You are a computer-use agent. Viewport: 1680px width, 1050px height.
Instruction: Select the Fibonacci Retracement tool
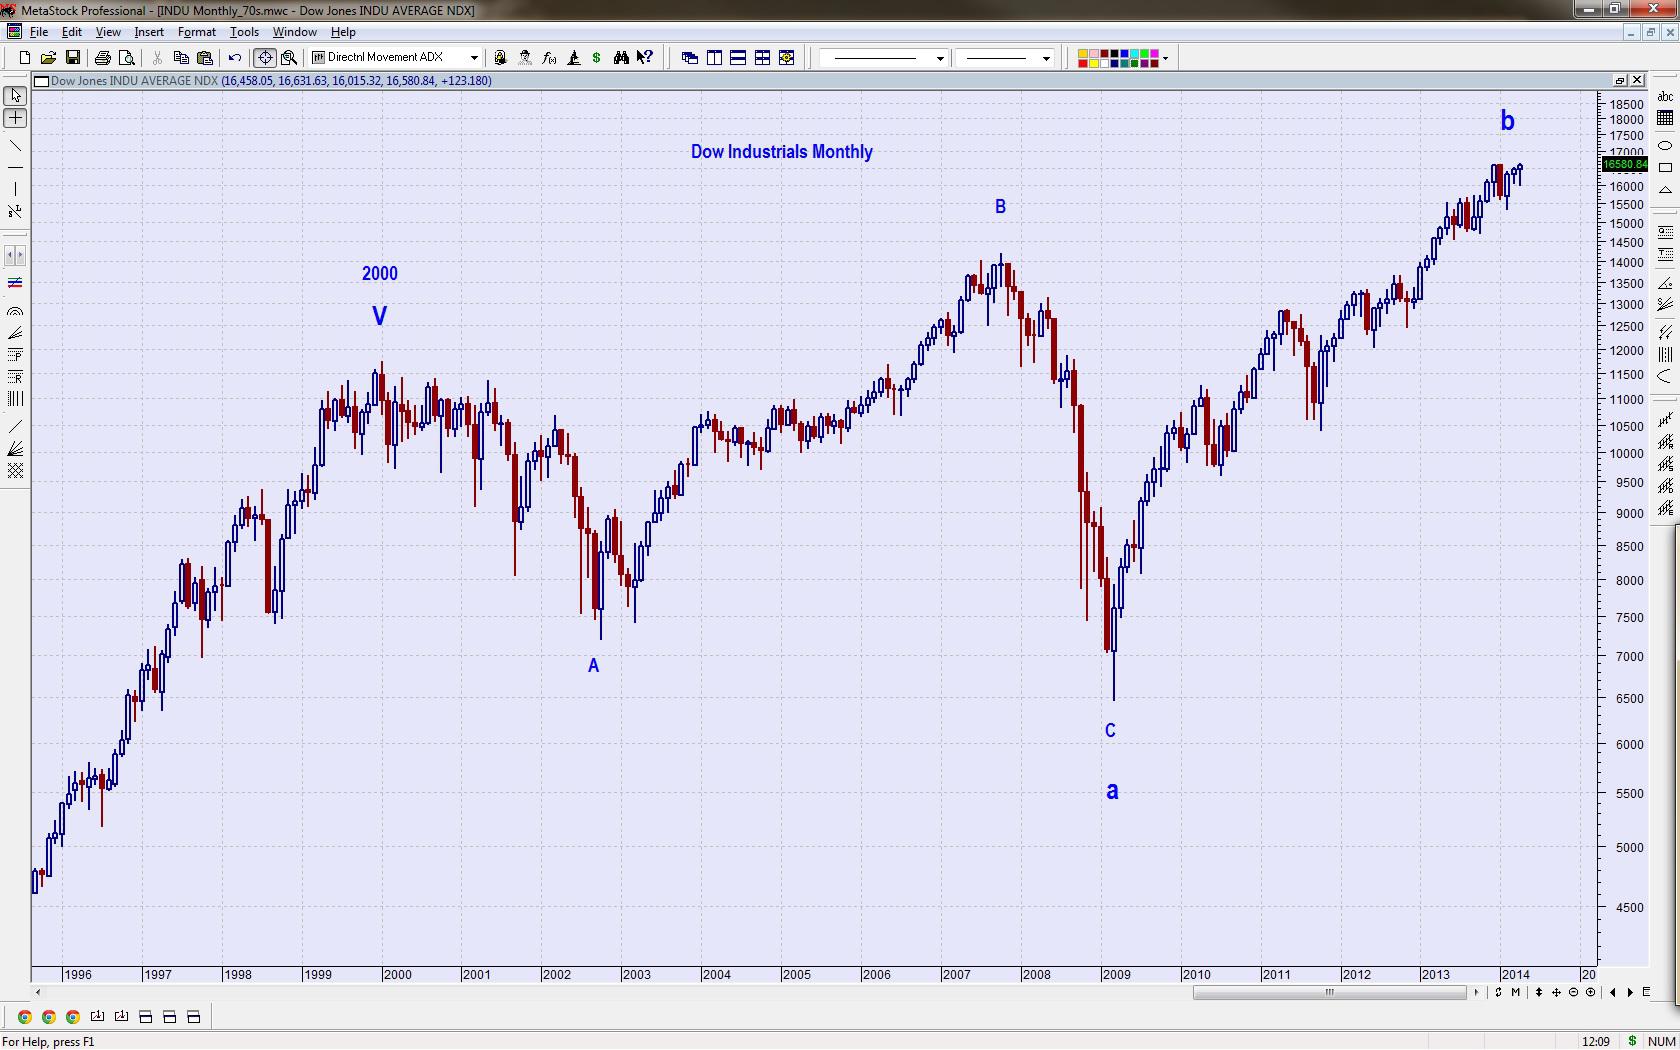point(15,377)
